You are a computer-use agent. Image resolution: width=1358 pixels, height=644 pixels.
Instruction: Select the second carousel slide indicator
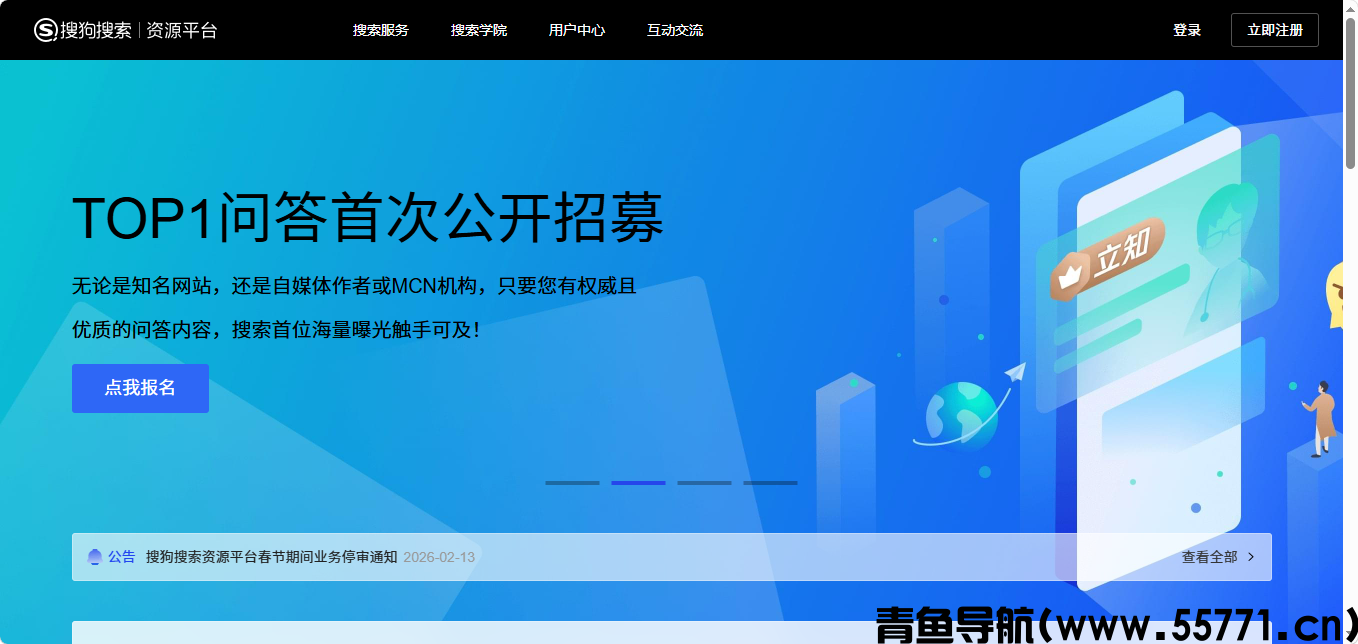pyautogui.click(x=638, y=483)
